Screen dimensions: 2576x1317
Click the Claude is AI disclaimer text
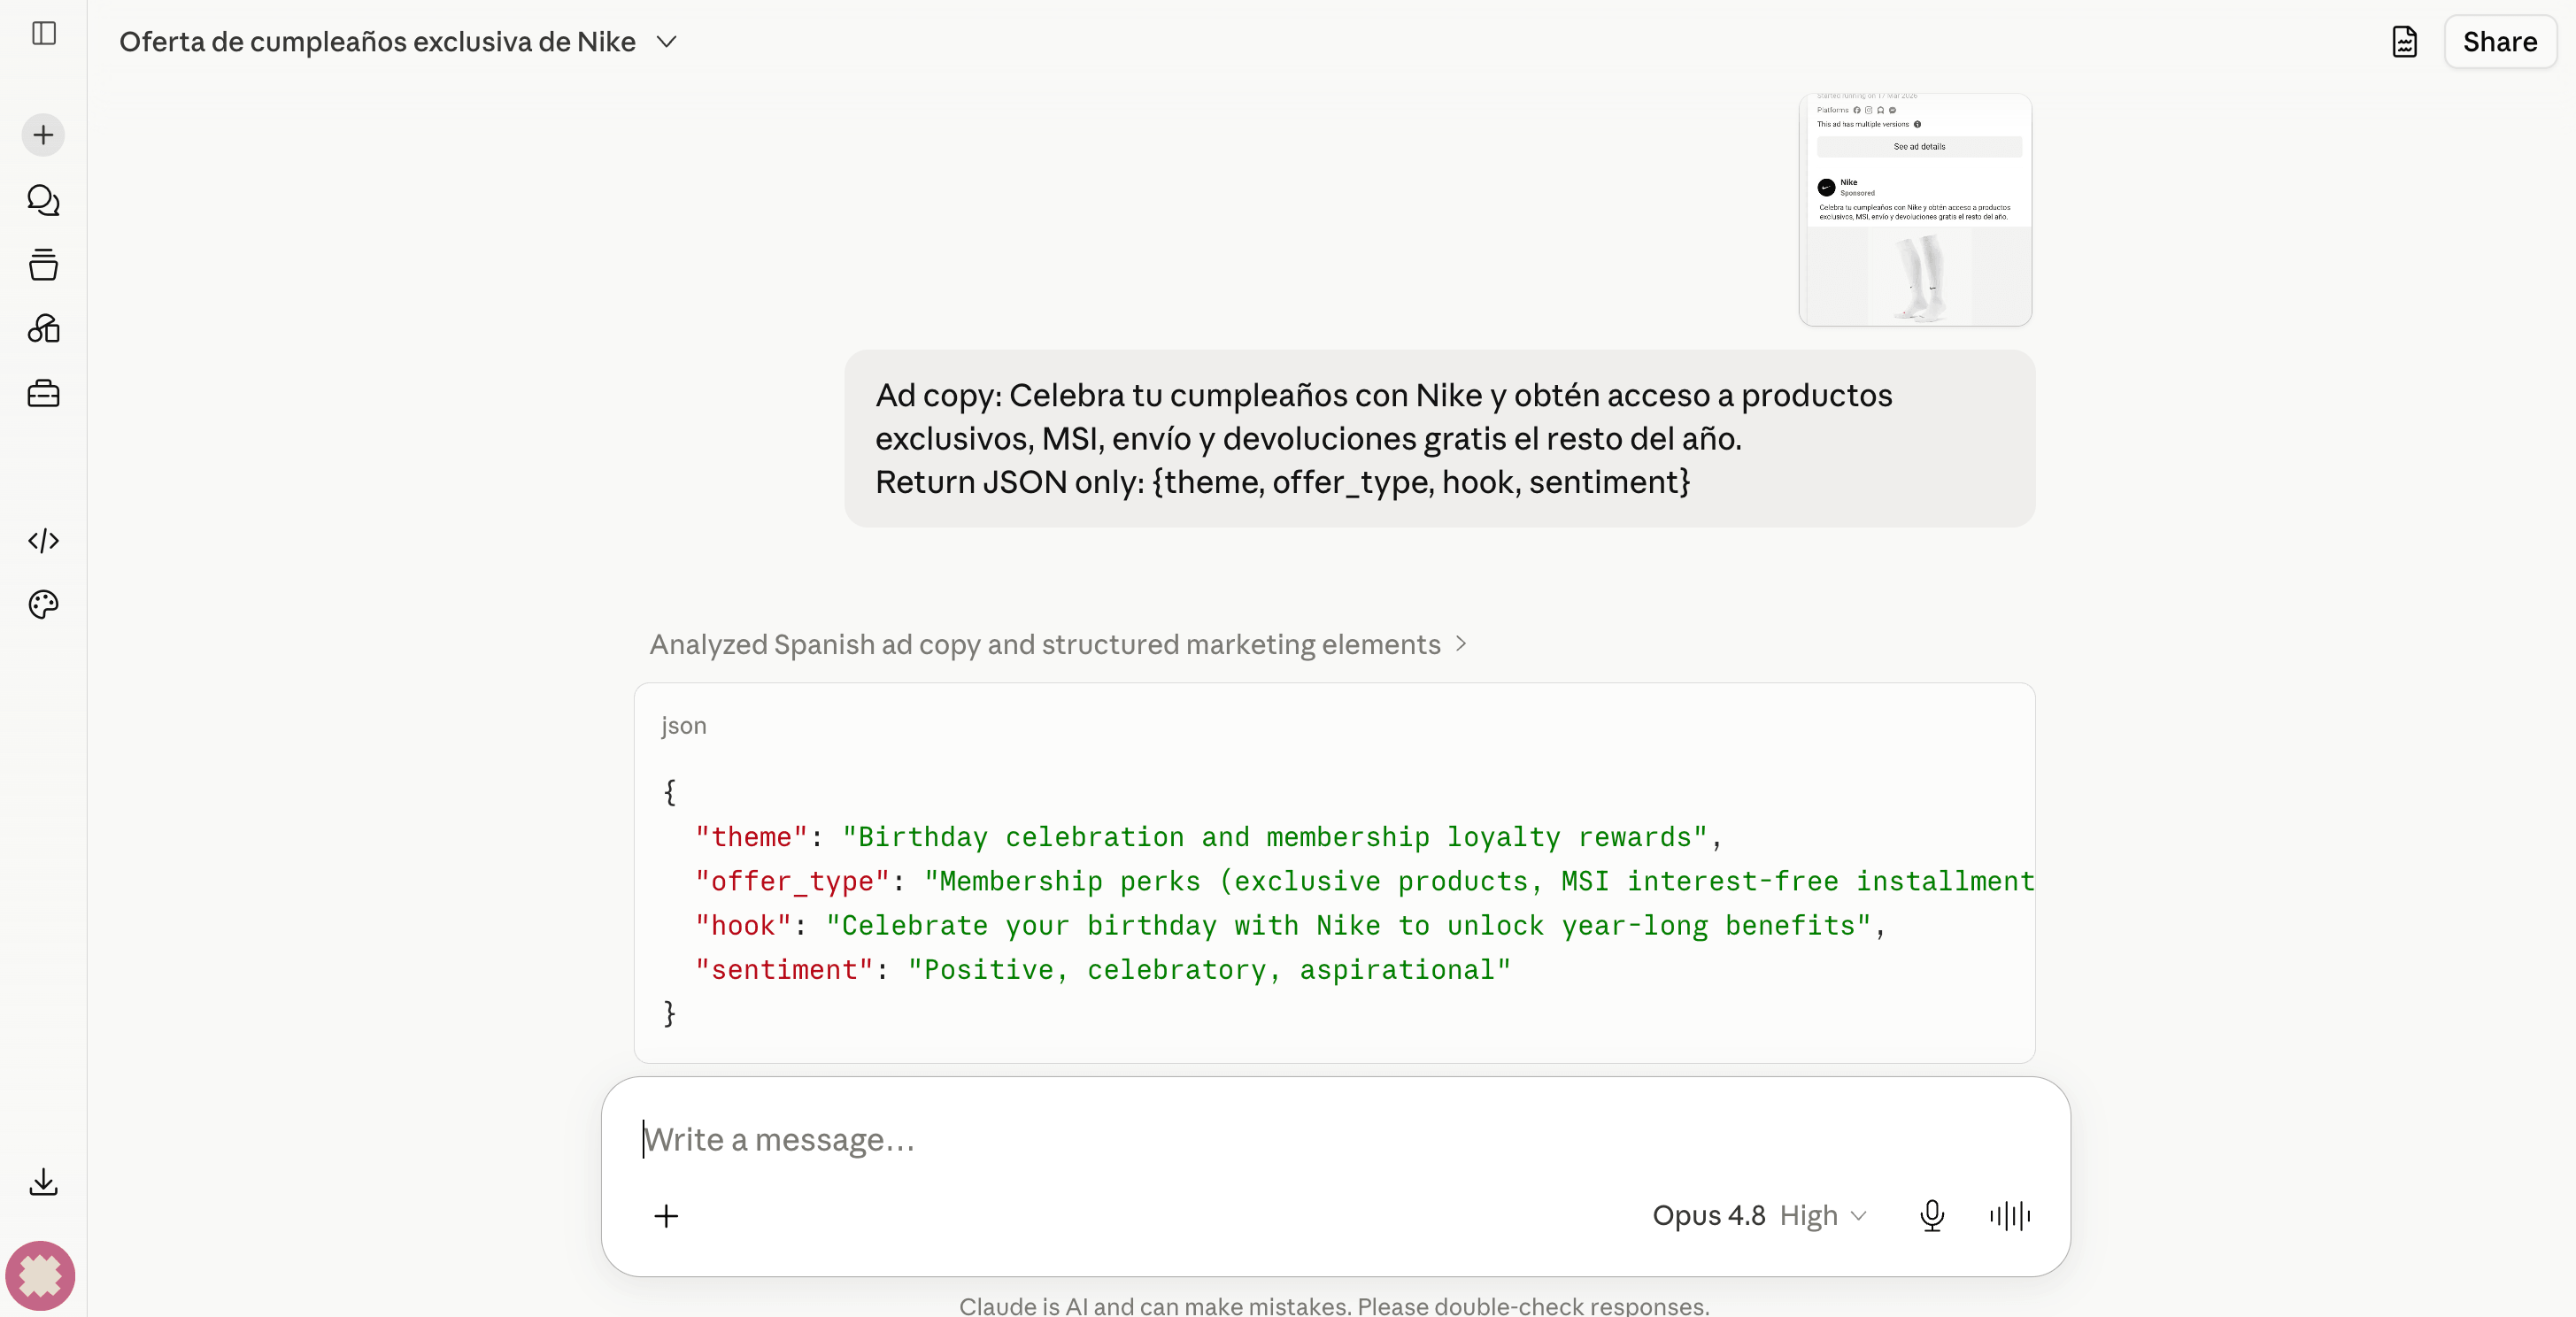coord(1334,1306)
